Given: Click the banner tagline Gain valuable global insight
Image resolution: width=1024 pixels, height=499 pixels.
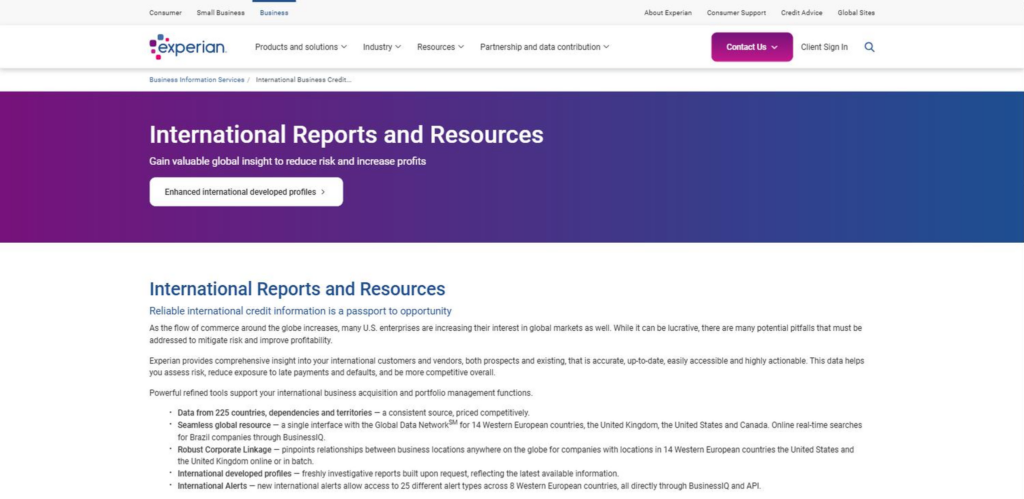Looking at the screenshot, I should [x=287, y=161].
